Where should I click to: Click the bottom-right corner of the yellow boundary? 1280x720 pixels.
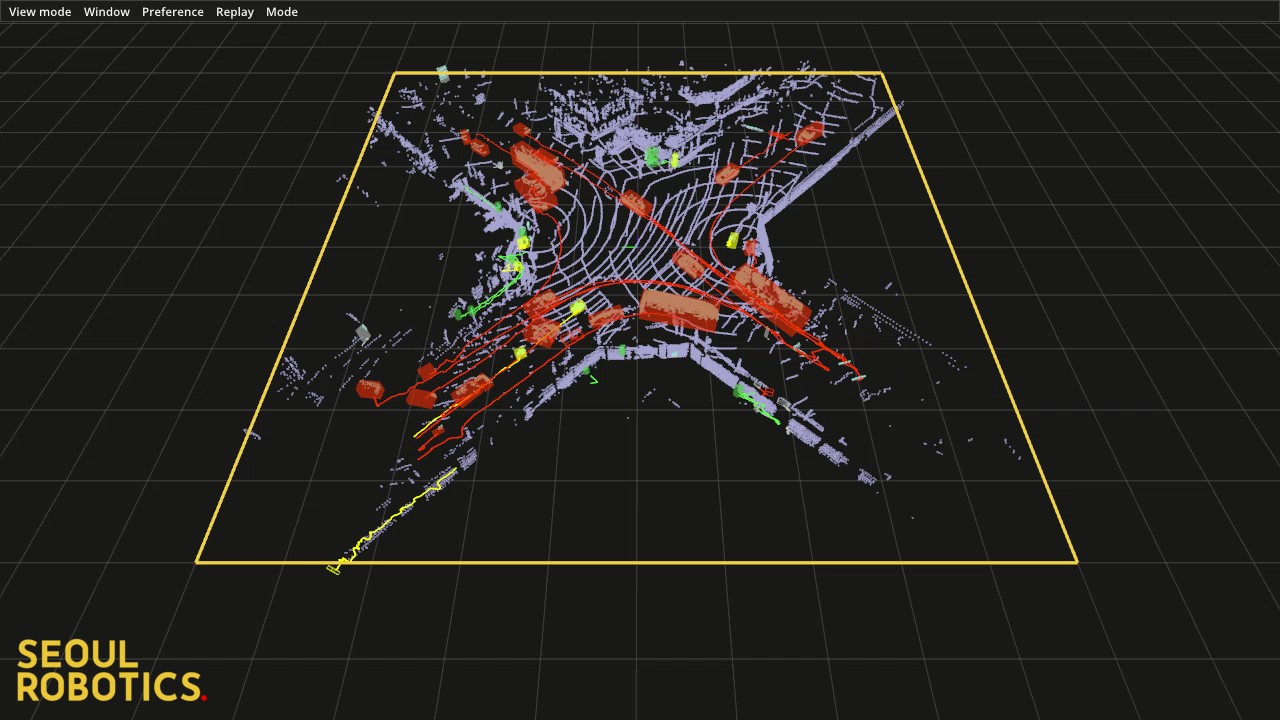pyautogui.click(x=1077, y=562)
